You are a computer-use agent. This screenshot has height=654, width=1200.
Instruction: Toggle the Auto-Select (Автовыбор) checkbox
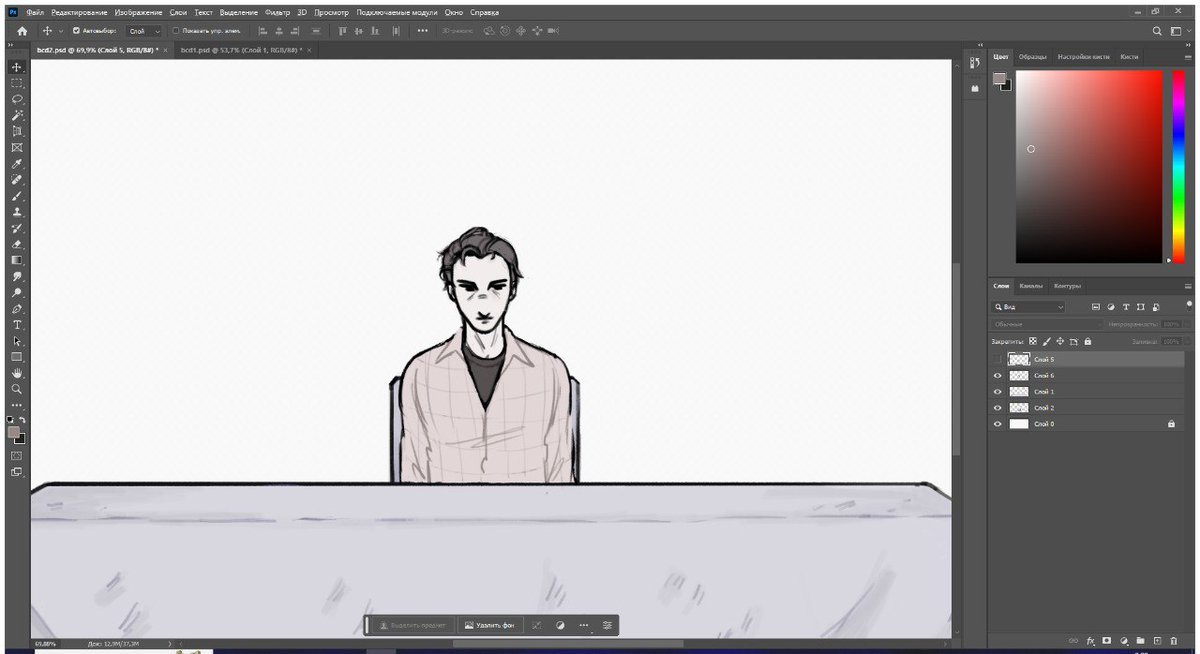coord(77,31)
